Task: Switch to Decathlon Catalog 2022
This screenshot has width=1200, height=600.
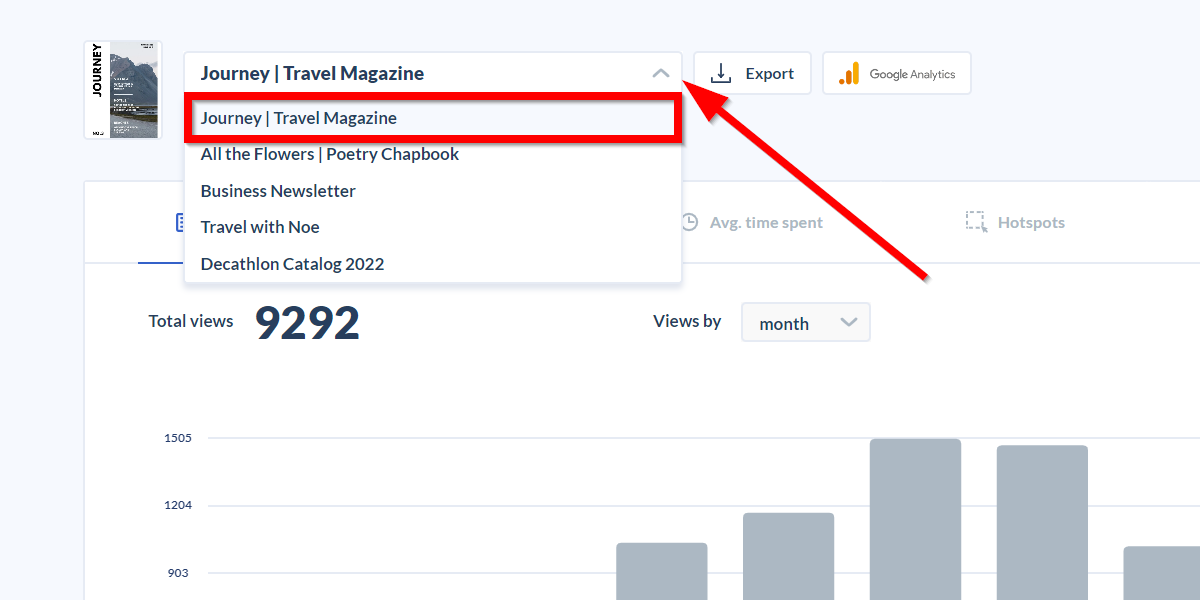Action: click(x=292, y=264)
